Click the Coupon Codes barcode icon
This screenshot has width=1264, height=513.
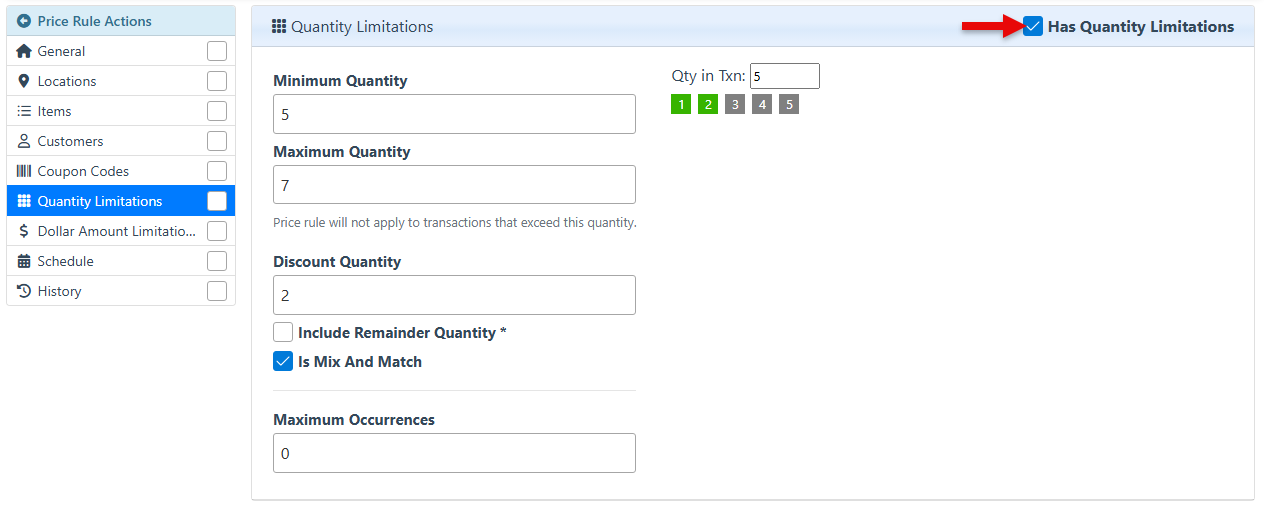[24, 171]
